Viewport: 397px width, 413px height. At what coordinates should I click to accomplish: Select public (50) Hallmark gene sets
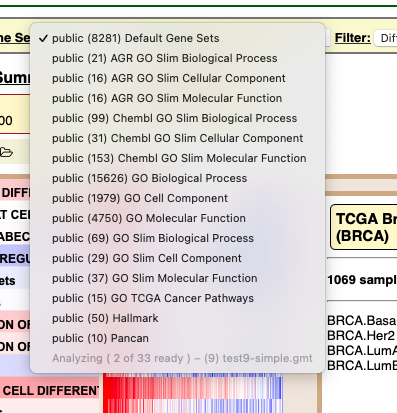177,318
